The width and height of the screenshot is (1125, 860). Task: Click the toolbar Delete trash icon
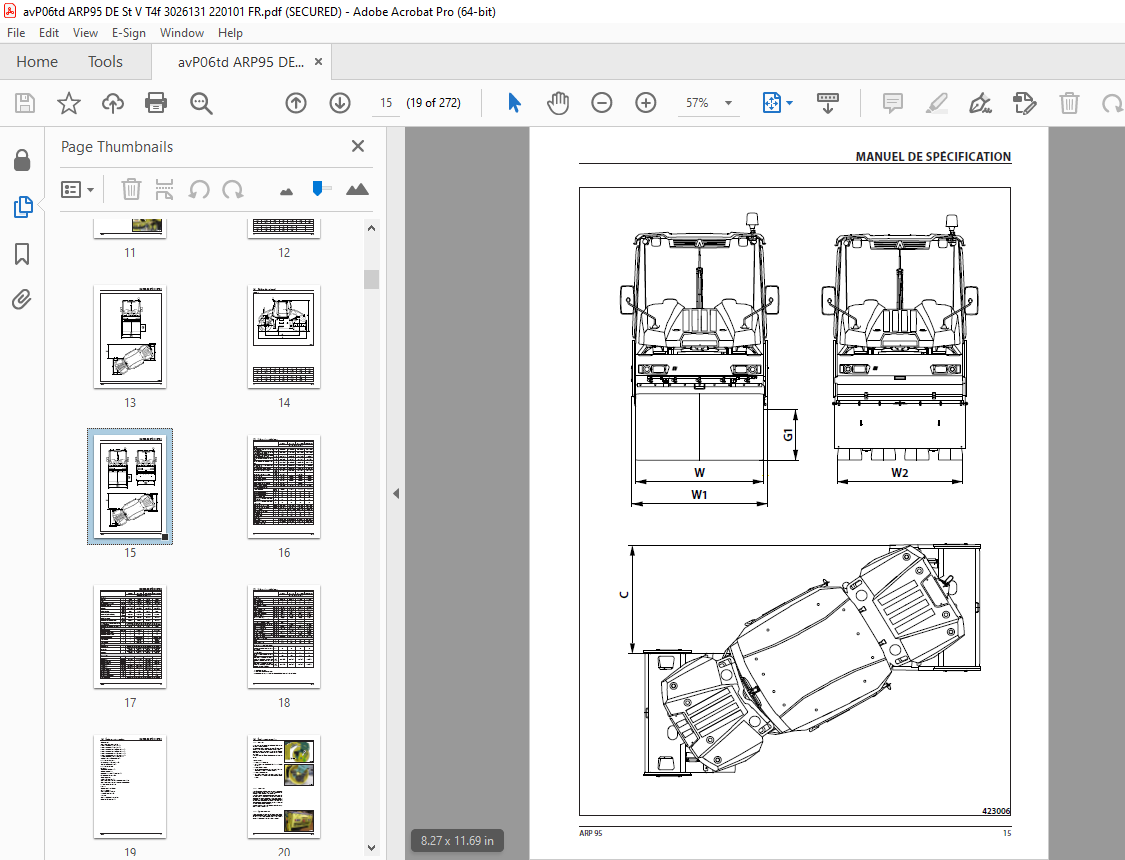(1069, 103)
